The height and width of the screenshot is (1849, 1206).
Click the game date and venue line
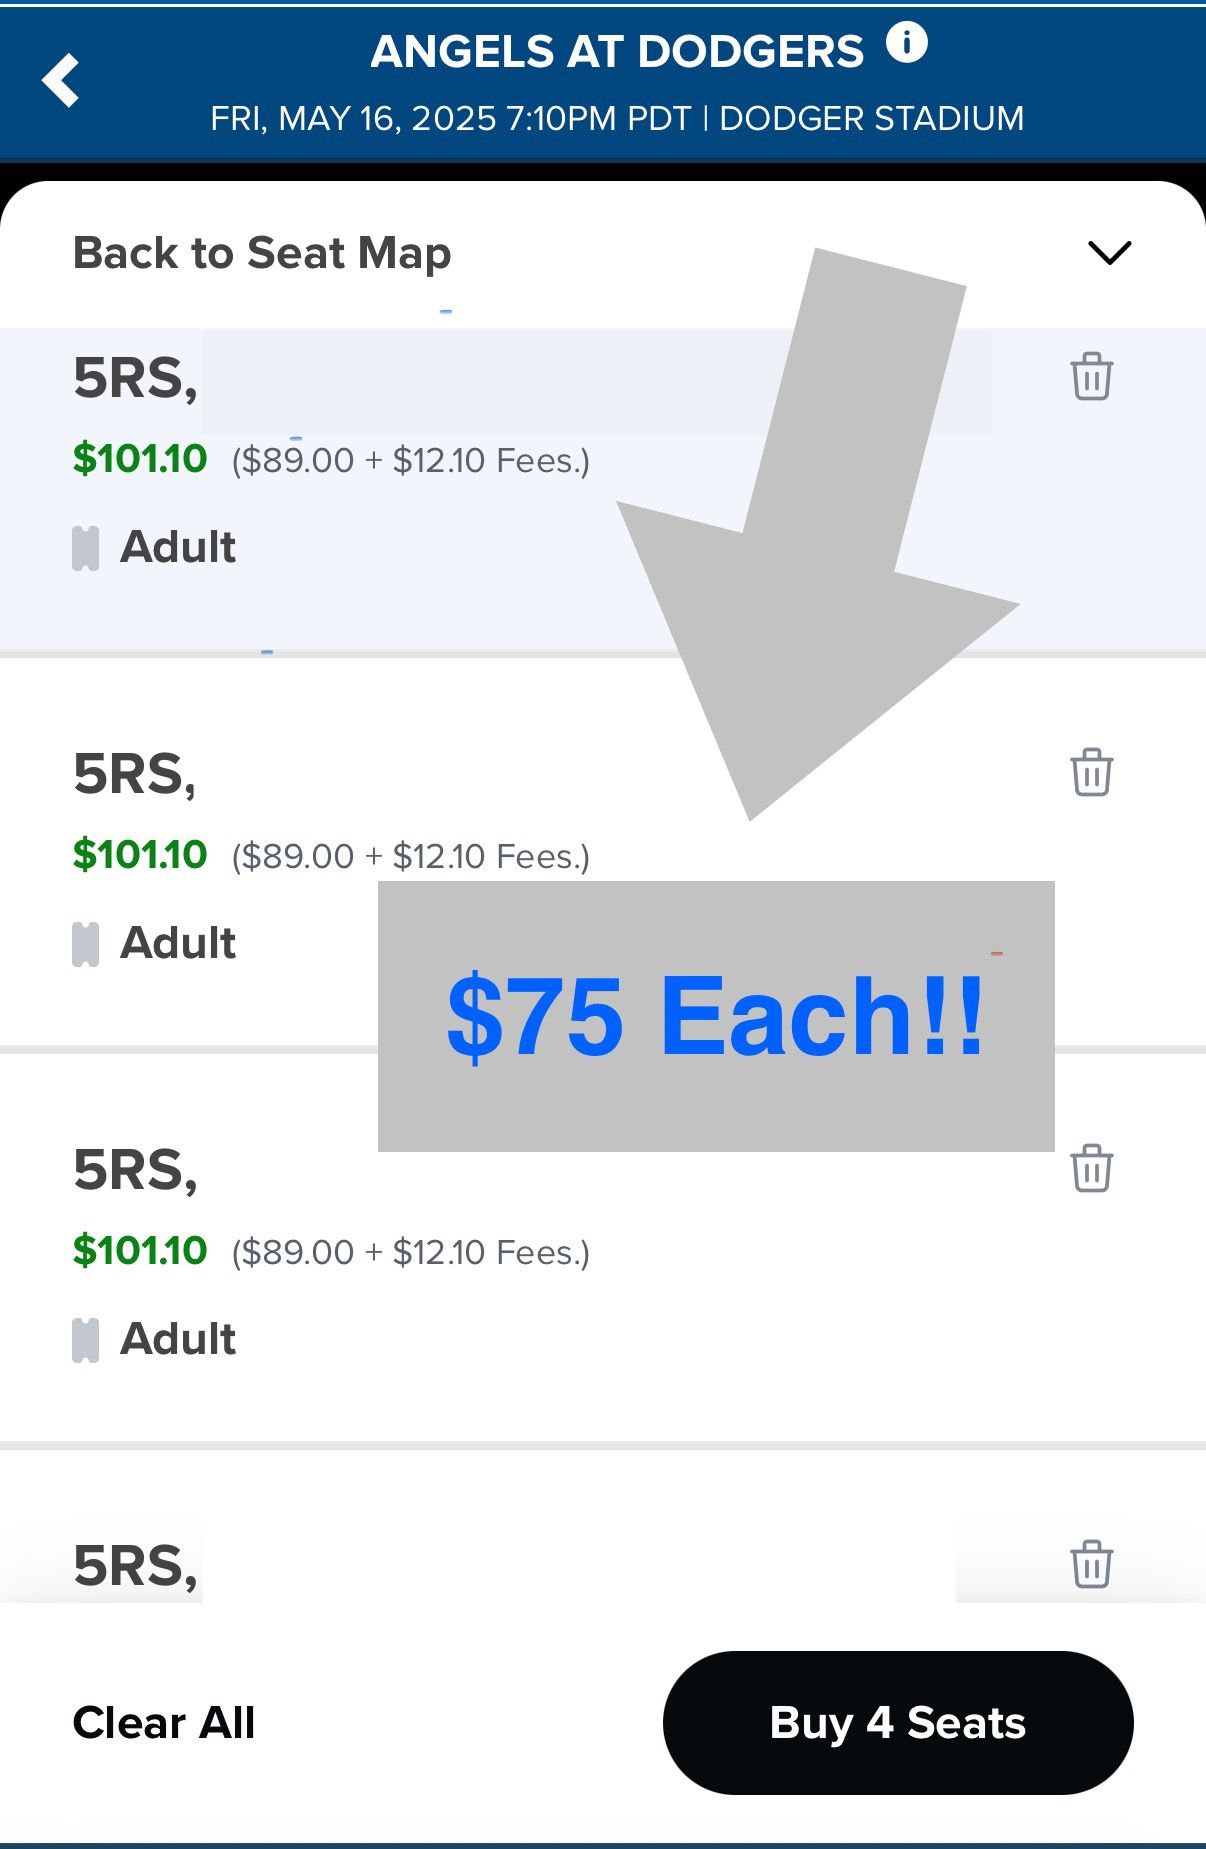(617, 119)
